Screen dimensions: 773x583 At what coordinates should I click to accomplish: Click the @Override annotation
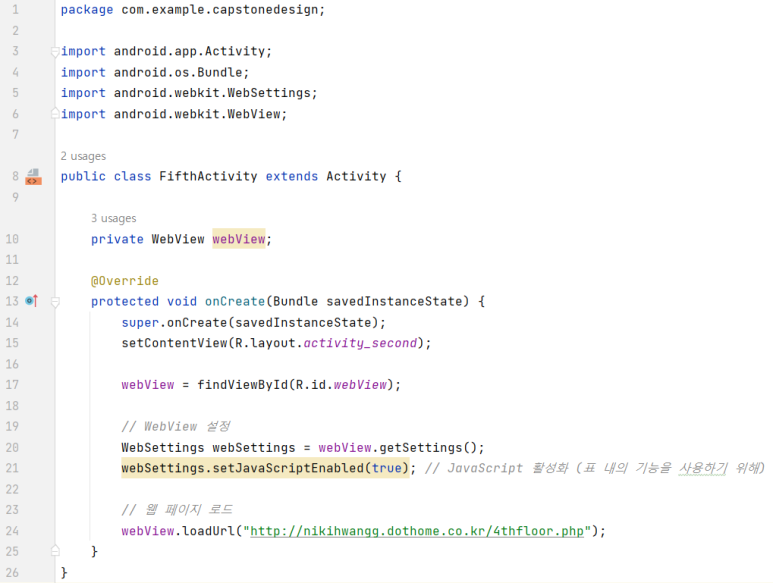point(125,281)
